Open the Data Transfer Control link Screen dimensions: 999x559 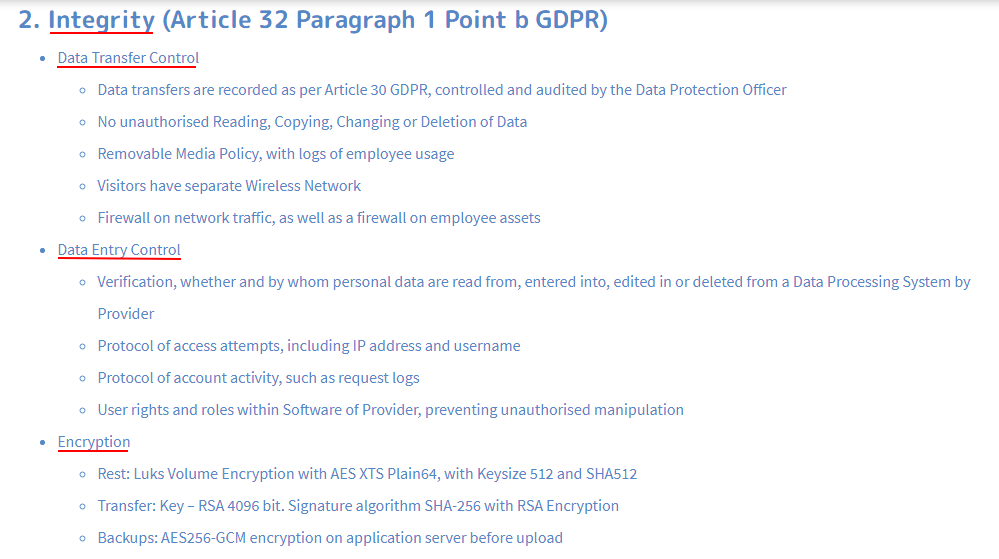128,58
